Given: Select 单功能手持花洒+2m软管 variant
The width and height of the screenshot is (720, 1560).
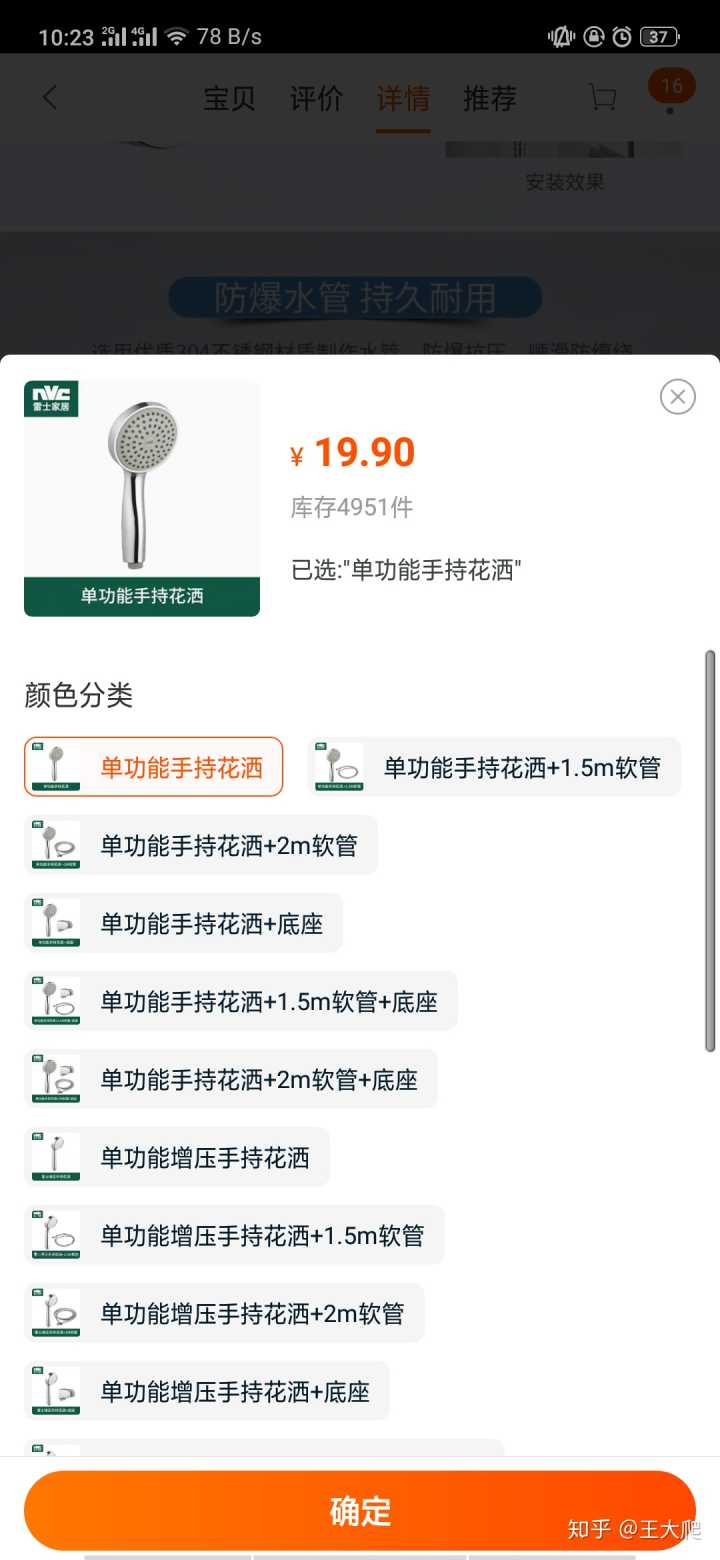Looking at the screenshot, I should (x=201, y=845).
